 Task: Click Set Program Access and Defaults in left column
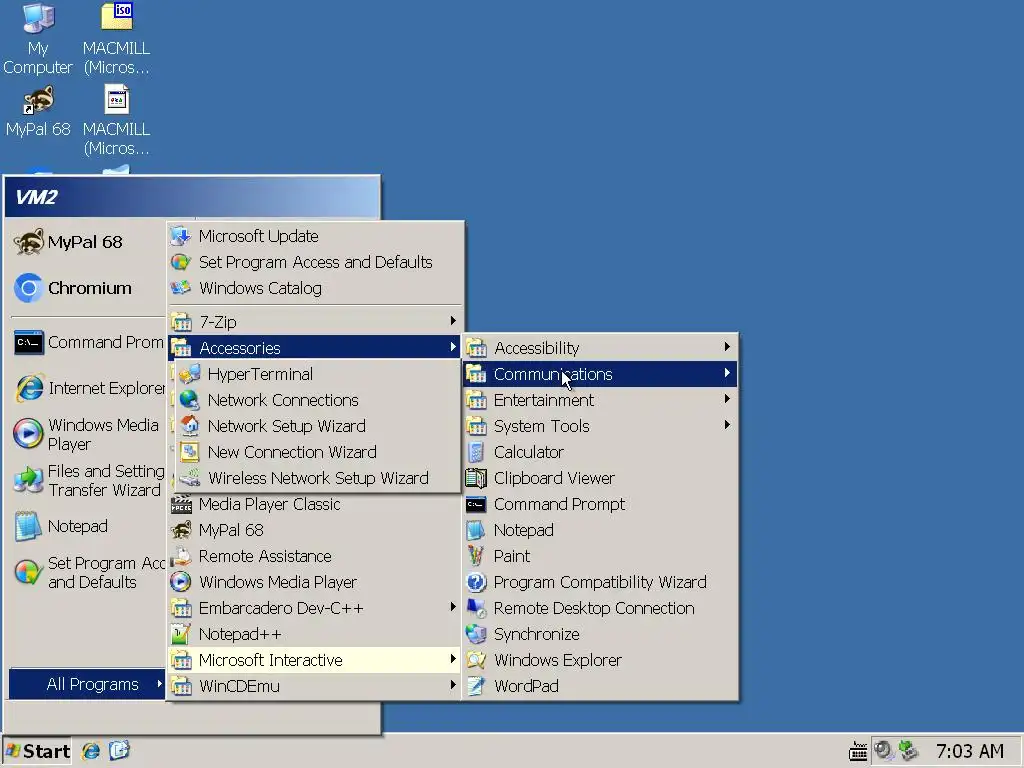[88, 573]
